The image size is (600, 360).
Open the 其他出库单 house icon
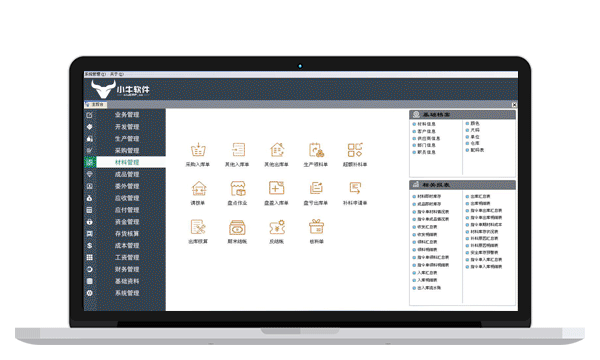pos(277,150)
